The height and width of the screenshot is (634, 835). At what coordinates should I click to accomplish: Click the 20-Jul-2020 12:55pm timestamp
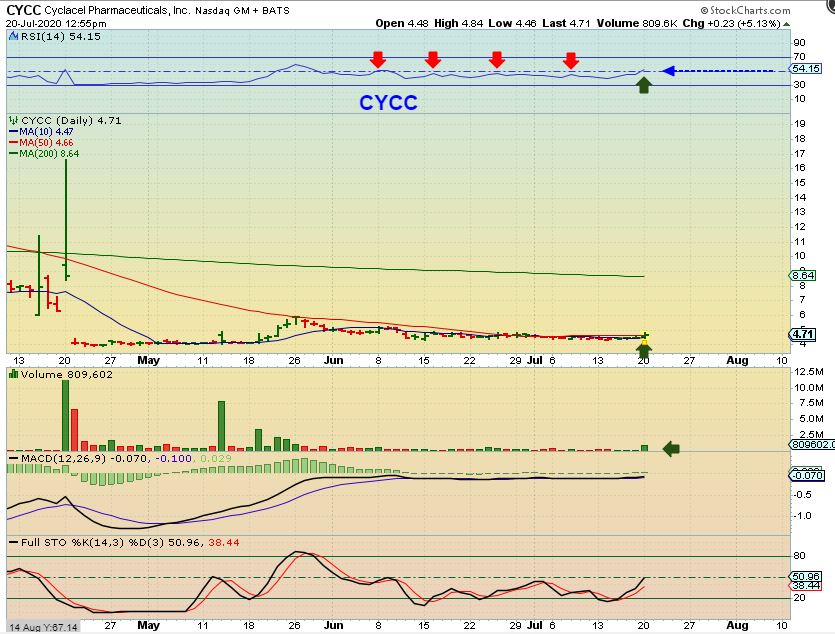(56, 23)
